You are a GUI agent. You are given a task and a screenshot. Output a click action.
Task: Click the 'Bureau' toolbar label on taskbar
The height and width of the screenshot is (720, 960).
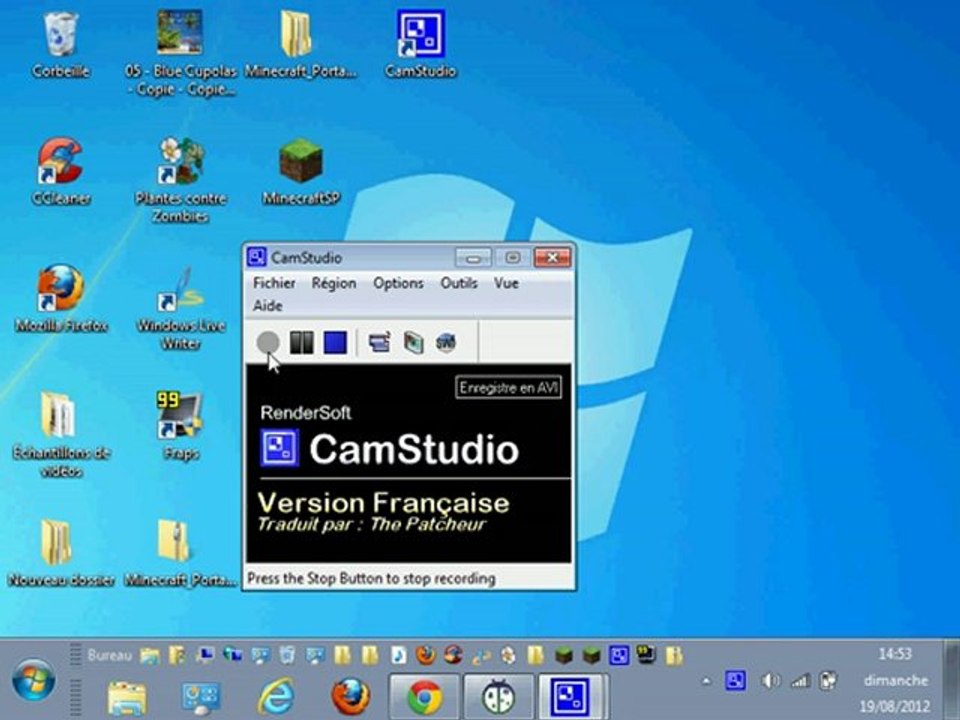(x=109, y=656)
